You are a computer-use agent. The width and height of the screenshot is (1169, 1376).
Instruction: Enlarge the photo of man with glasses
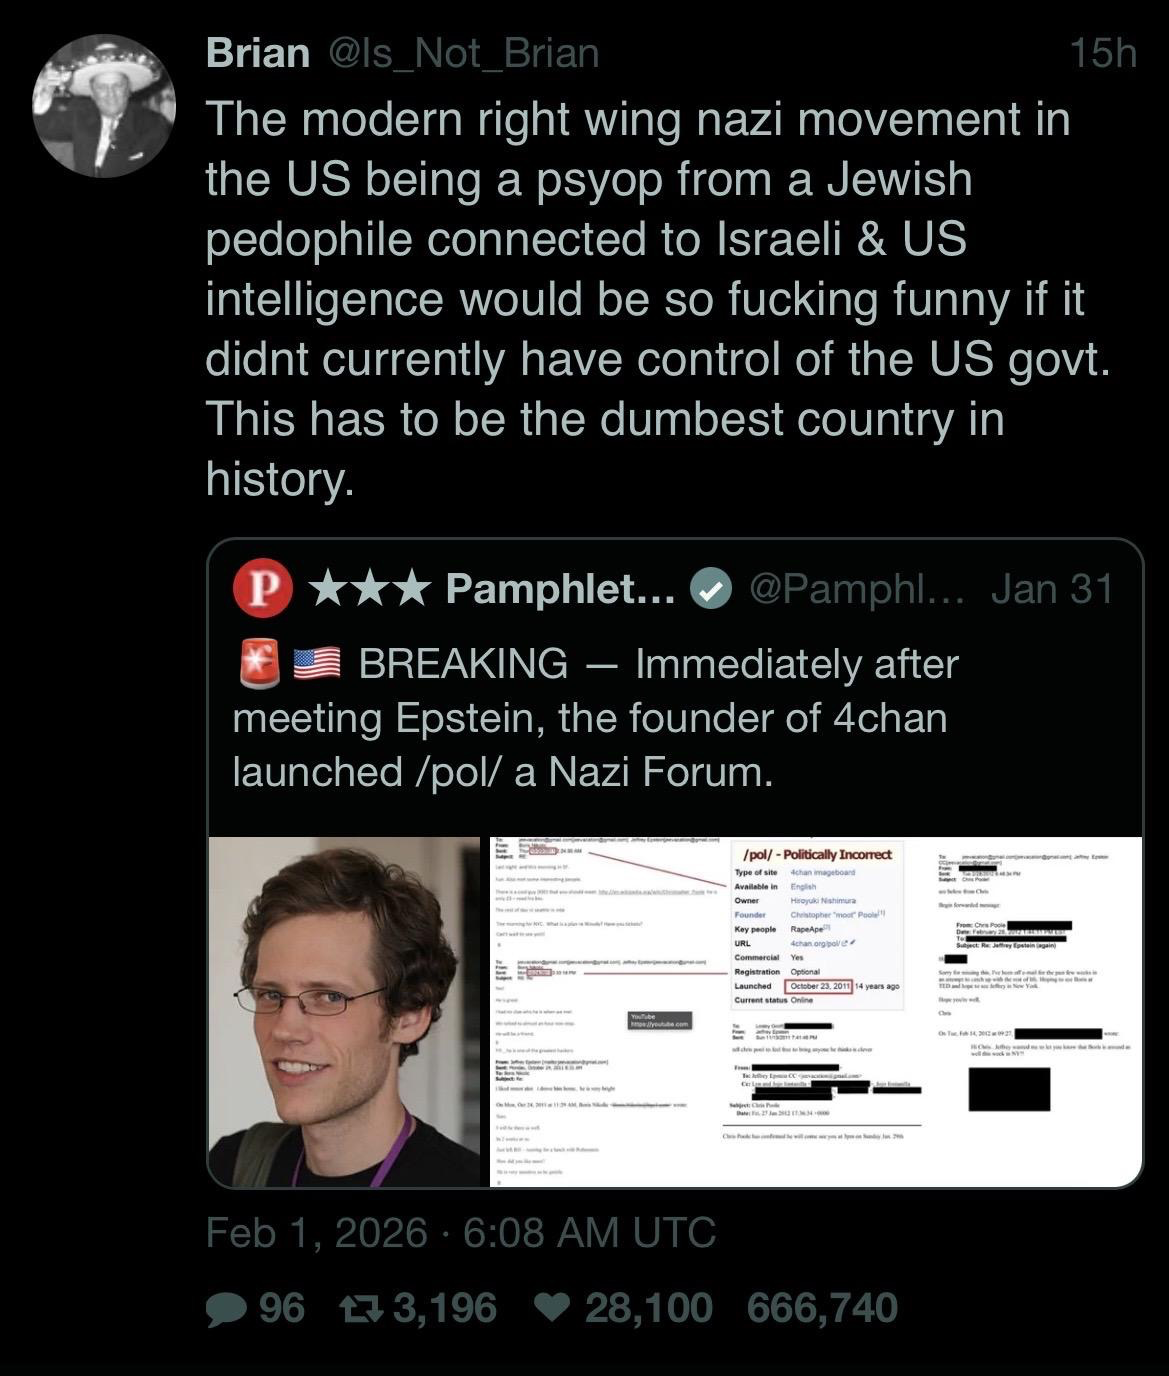pyautogui.click(x=349, y=1011)
